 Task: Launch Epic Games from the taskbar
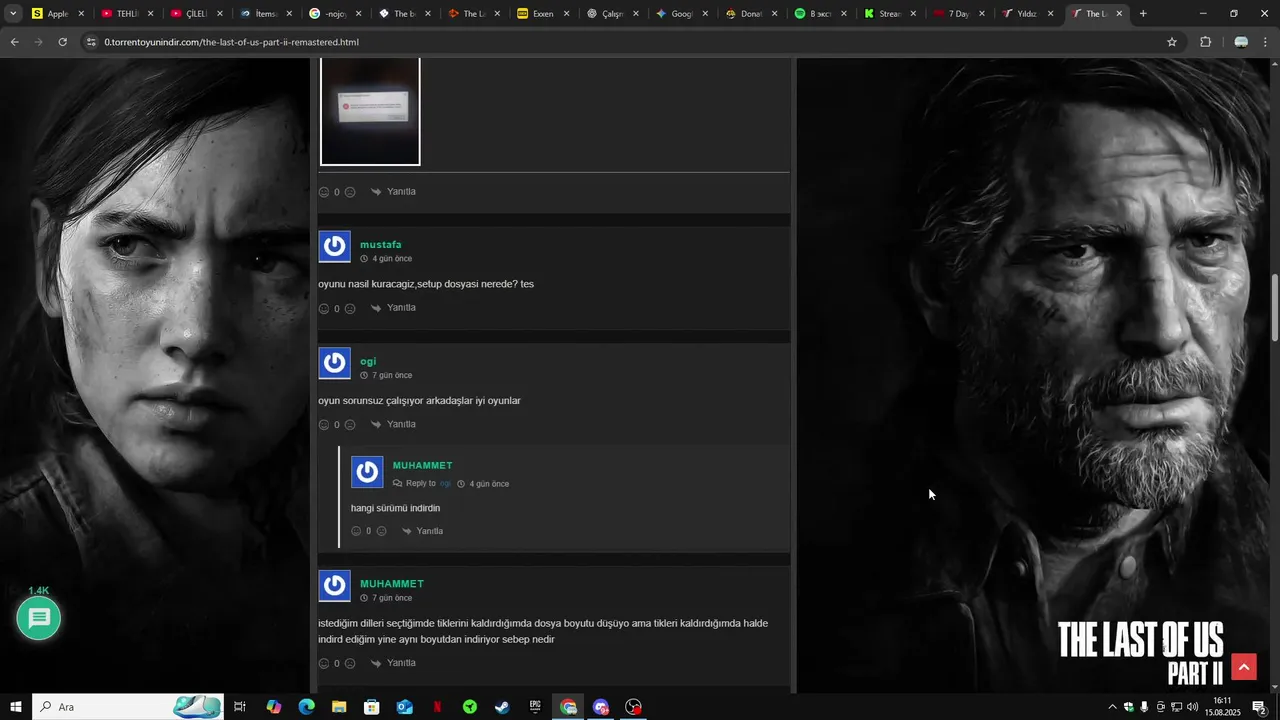pos(535,707)
